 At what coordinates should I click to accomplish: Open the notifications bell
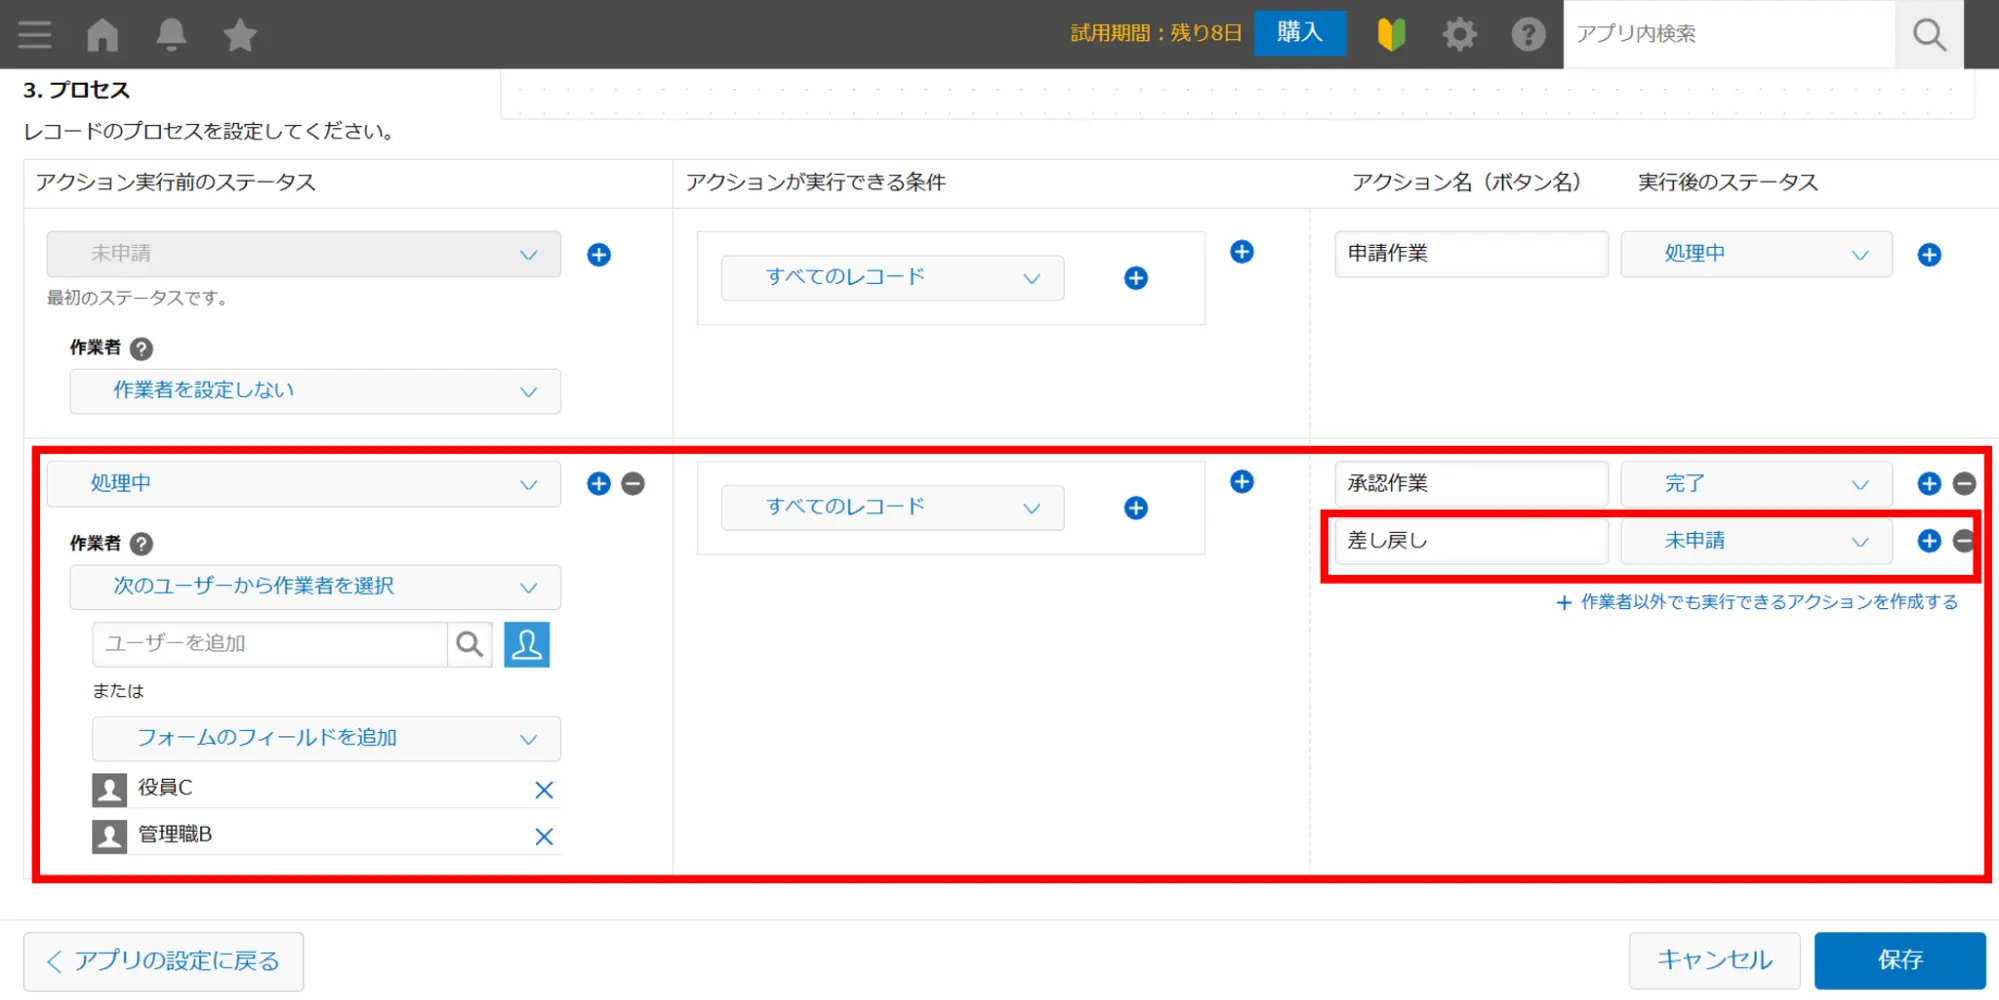point(171,35)
